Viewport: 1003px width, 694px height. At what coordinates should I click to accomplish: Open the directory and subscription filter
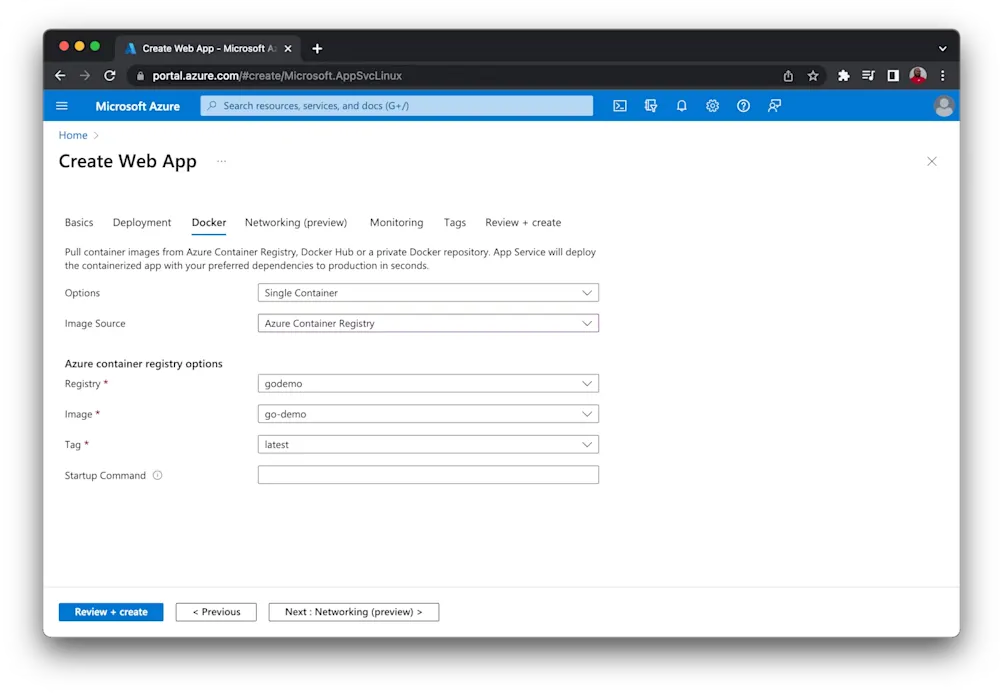click(x=651, y=105)
